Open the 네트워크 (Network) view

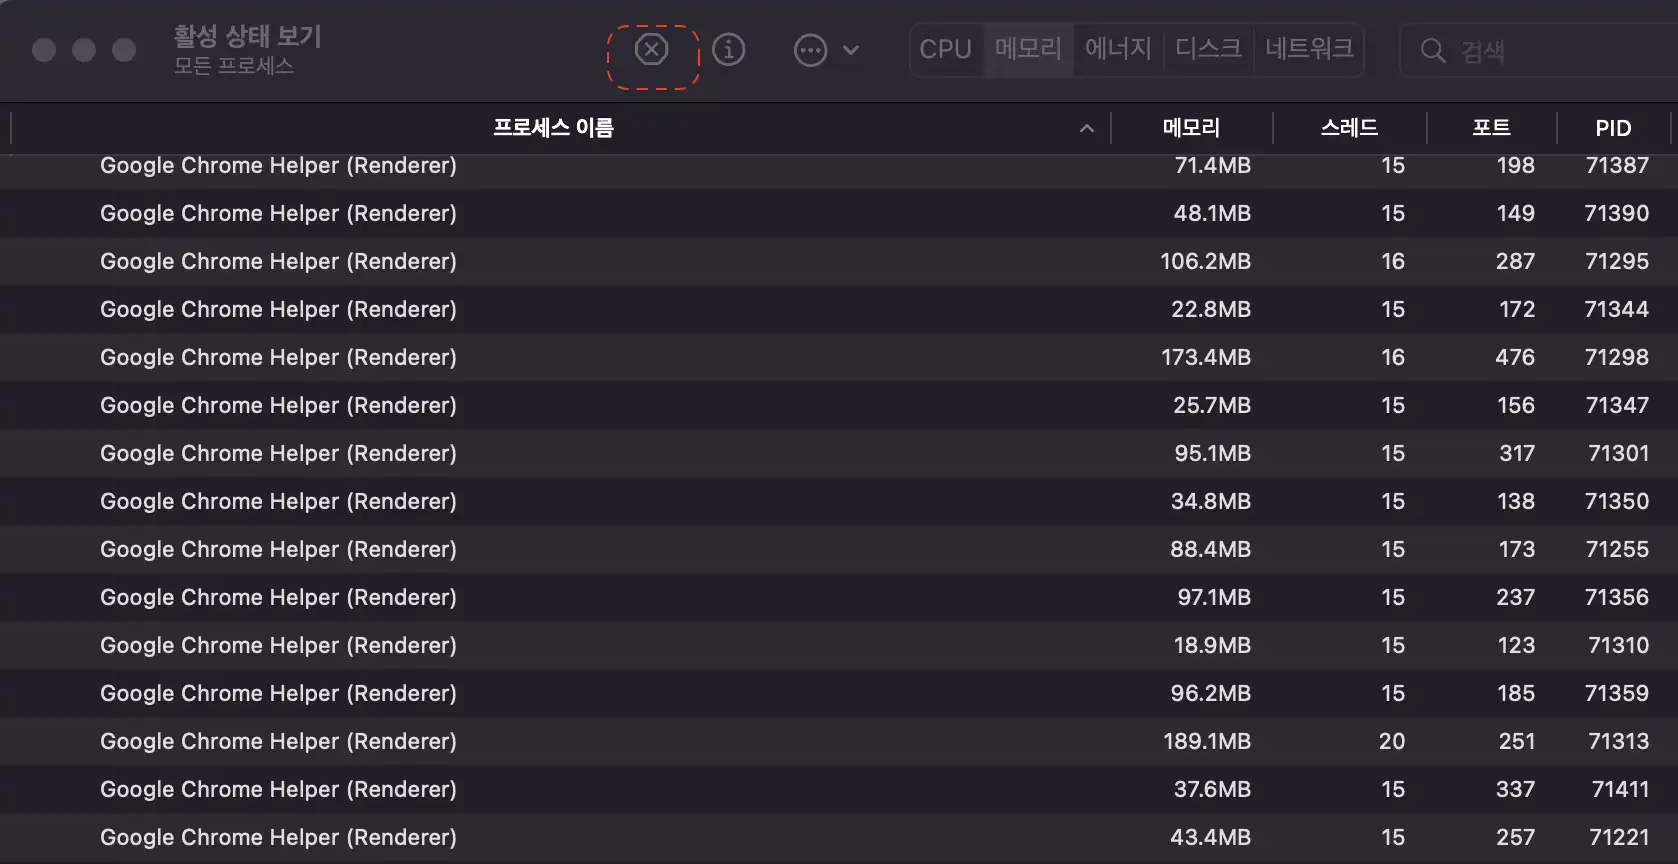pos(1310,49)
